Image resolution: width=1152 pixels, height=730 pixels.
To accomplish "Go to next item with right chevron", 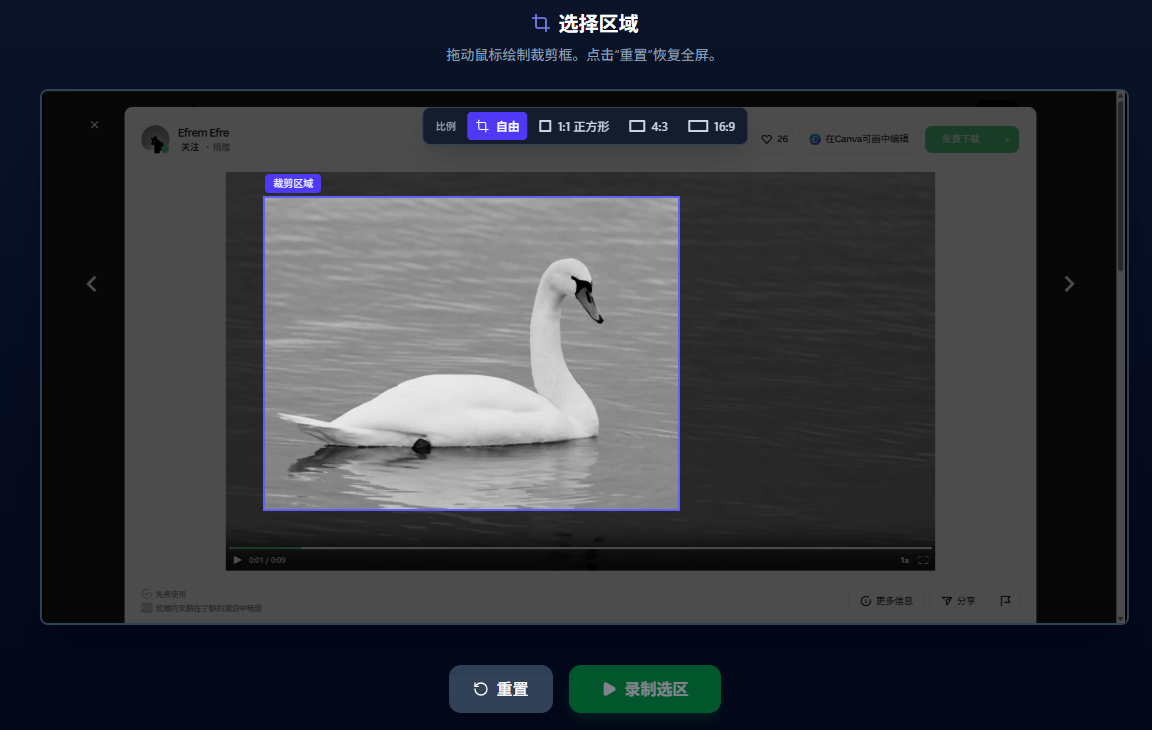I will coord(1069,283).
